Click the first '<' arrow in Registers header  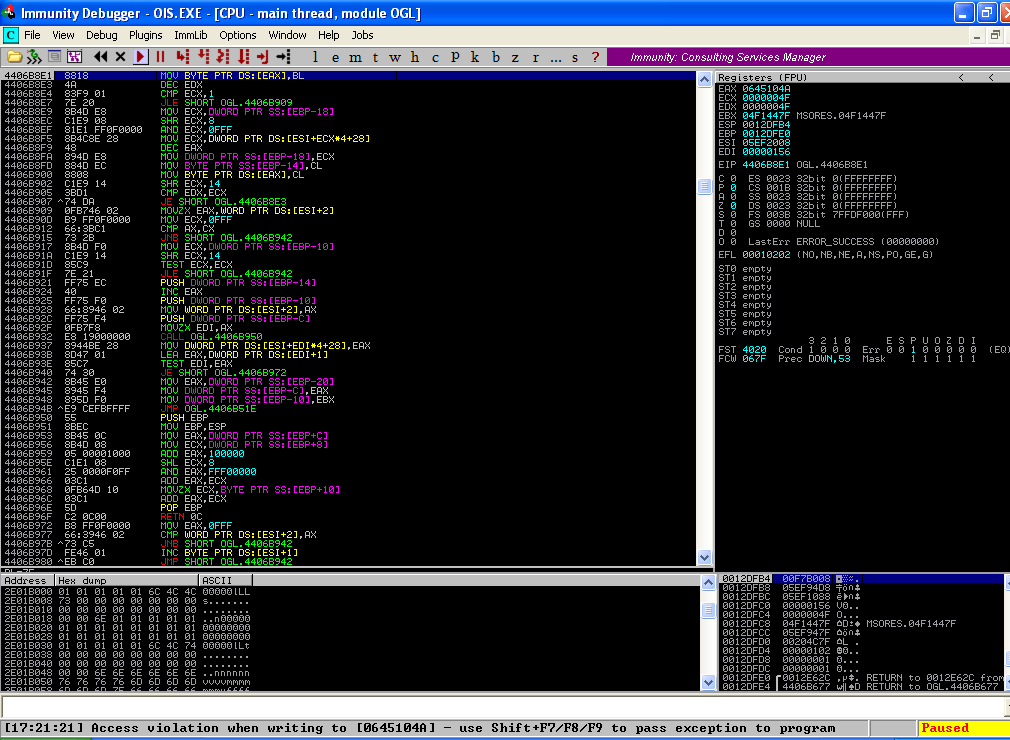961,77
